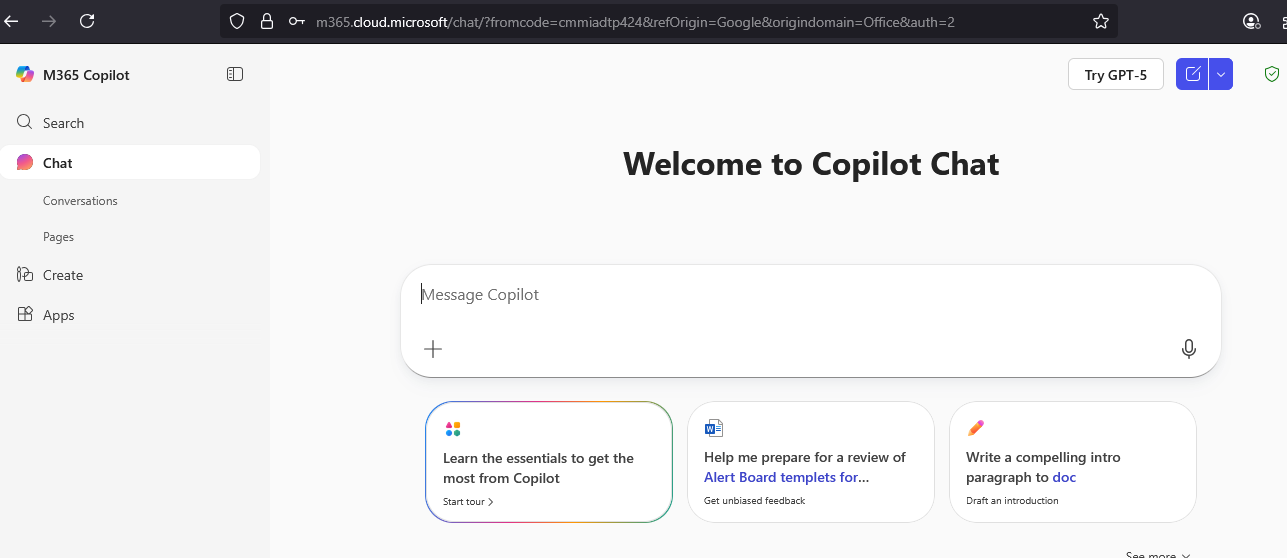Click the Start tour link
Viewport: 1287px width, 558px height.
point(468,502)
